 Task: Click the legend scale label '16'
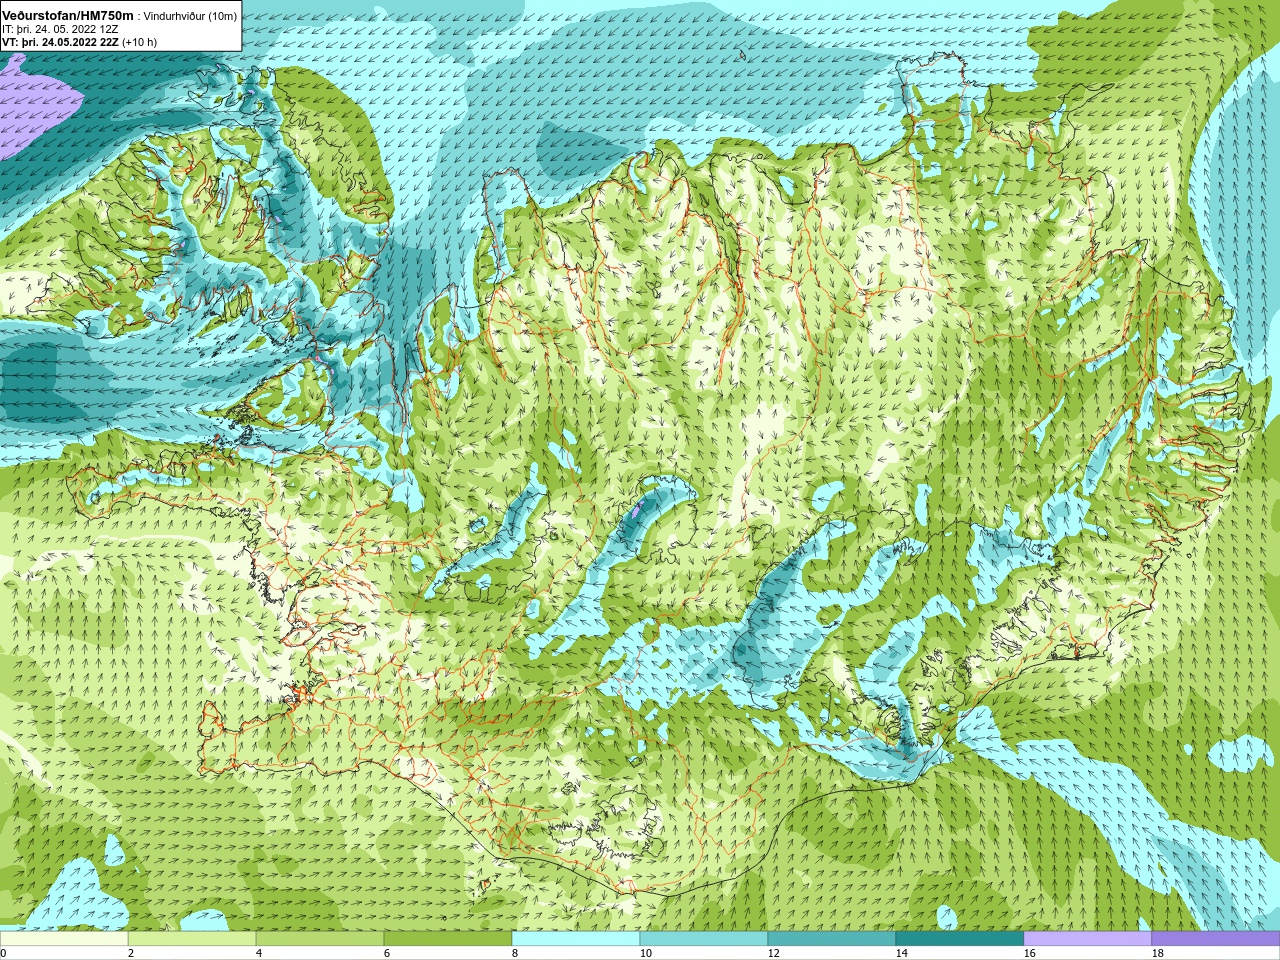click(x=1029, y=953)
